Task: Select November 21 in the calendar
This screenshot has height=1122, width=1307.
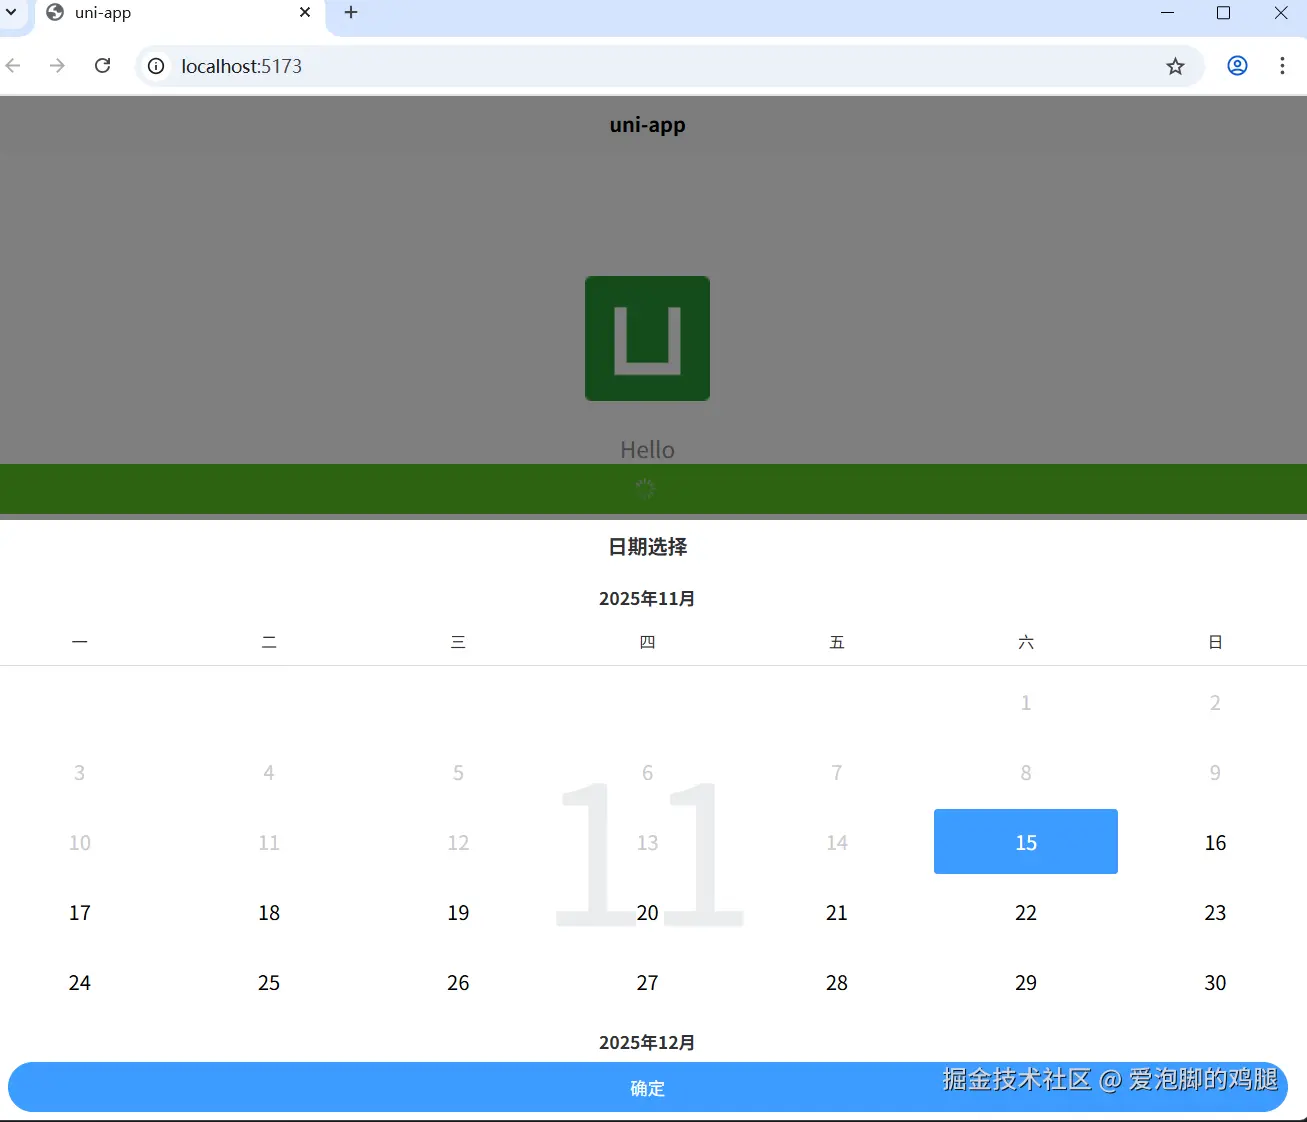Action: [837, 913]
